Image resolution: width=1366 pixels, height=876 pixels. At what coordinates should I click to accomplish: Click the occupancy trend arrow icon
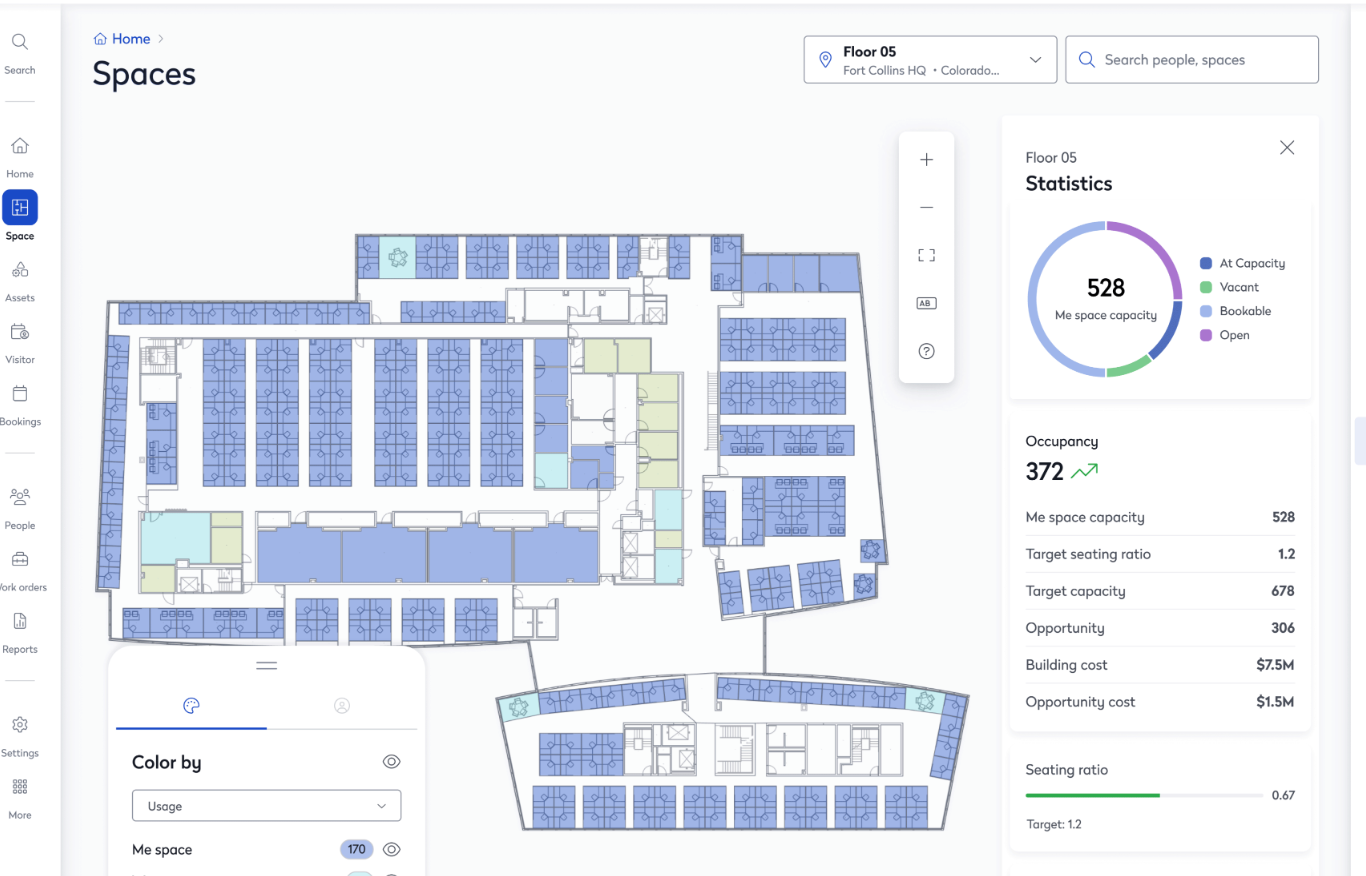click(1085, 471)
